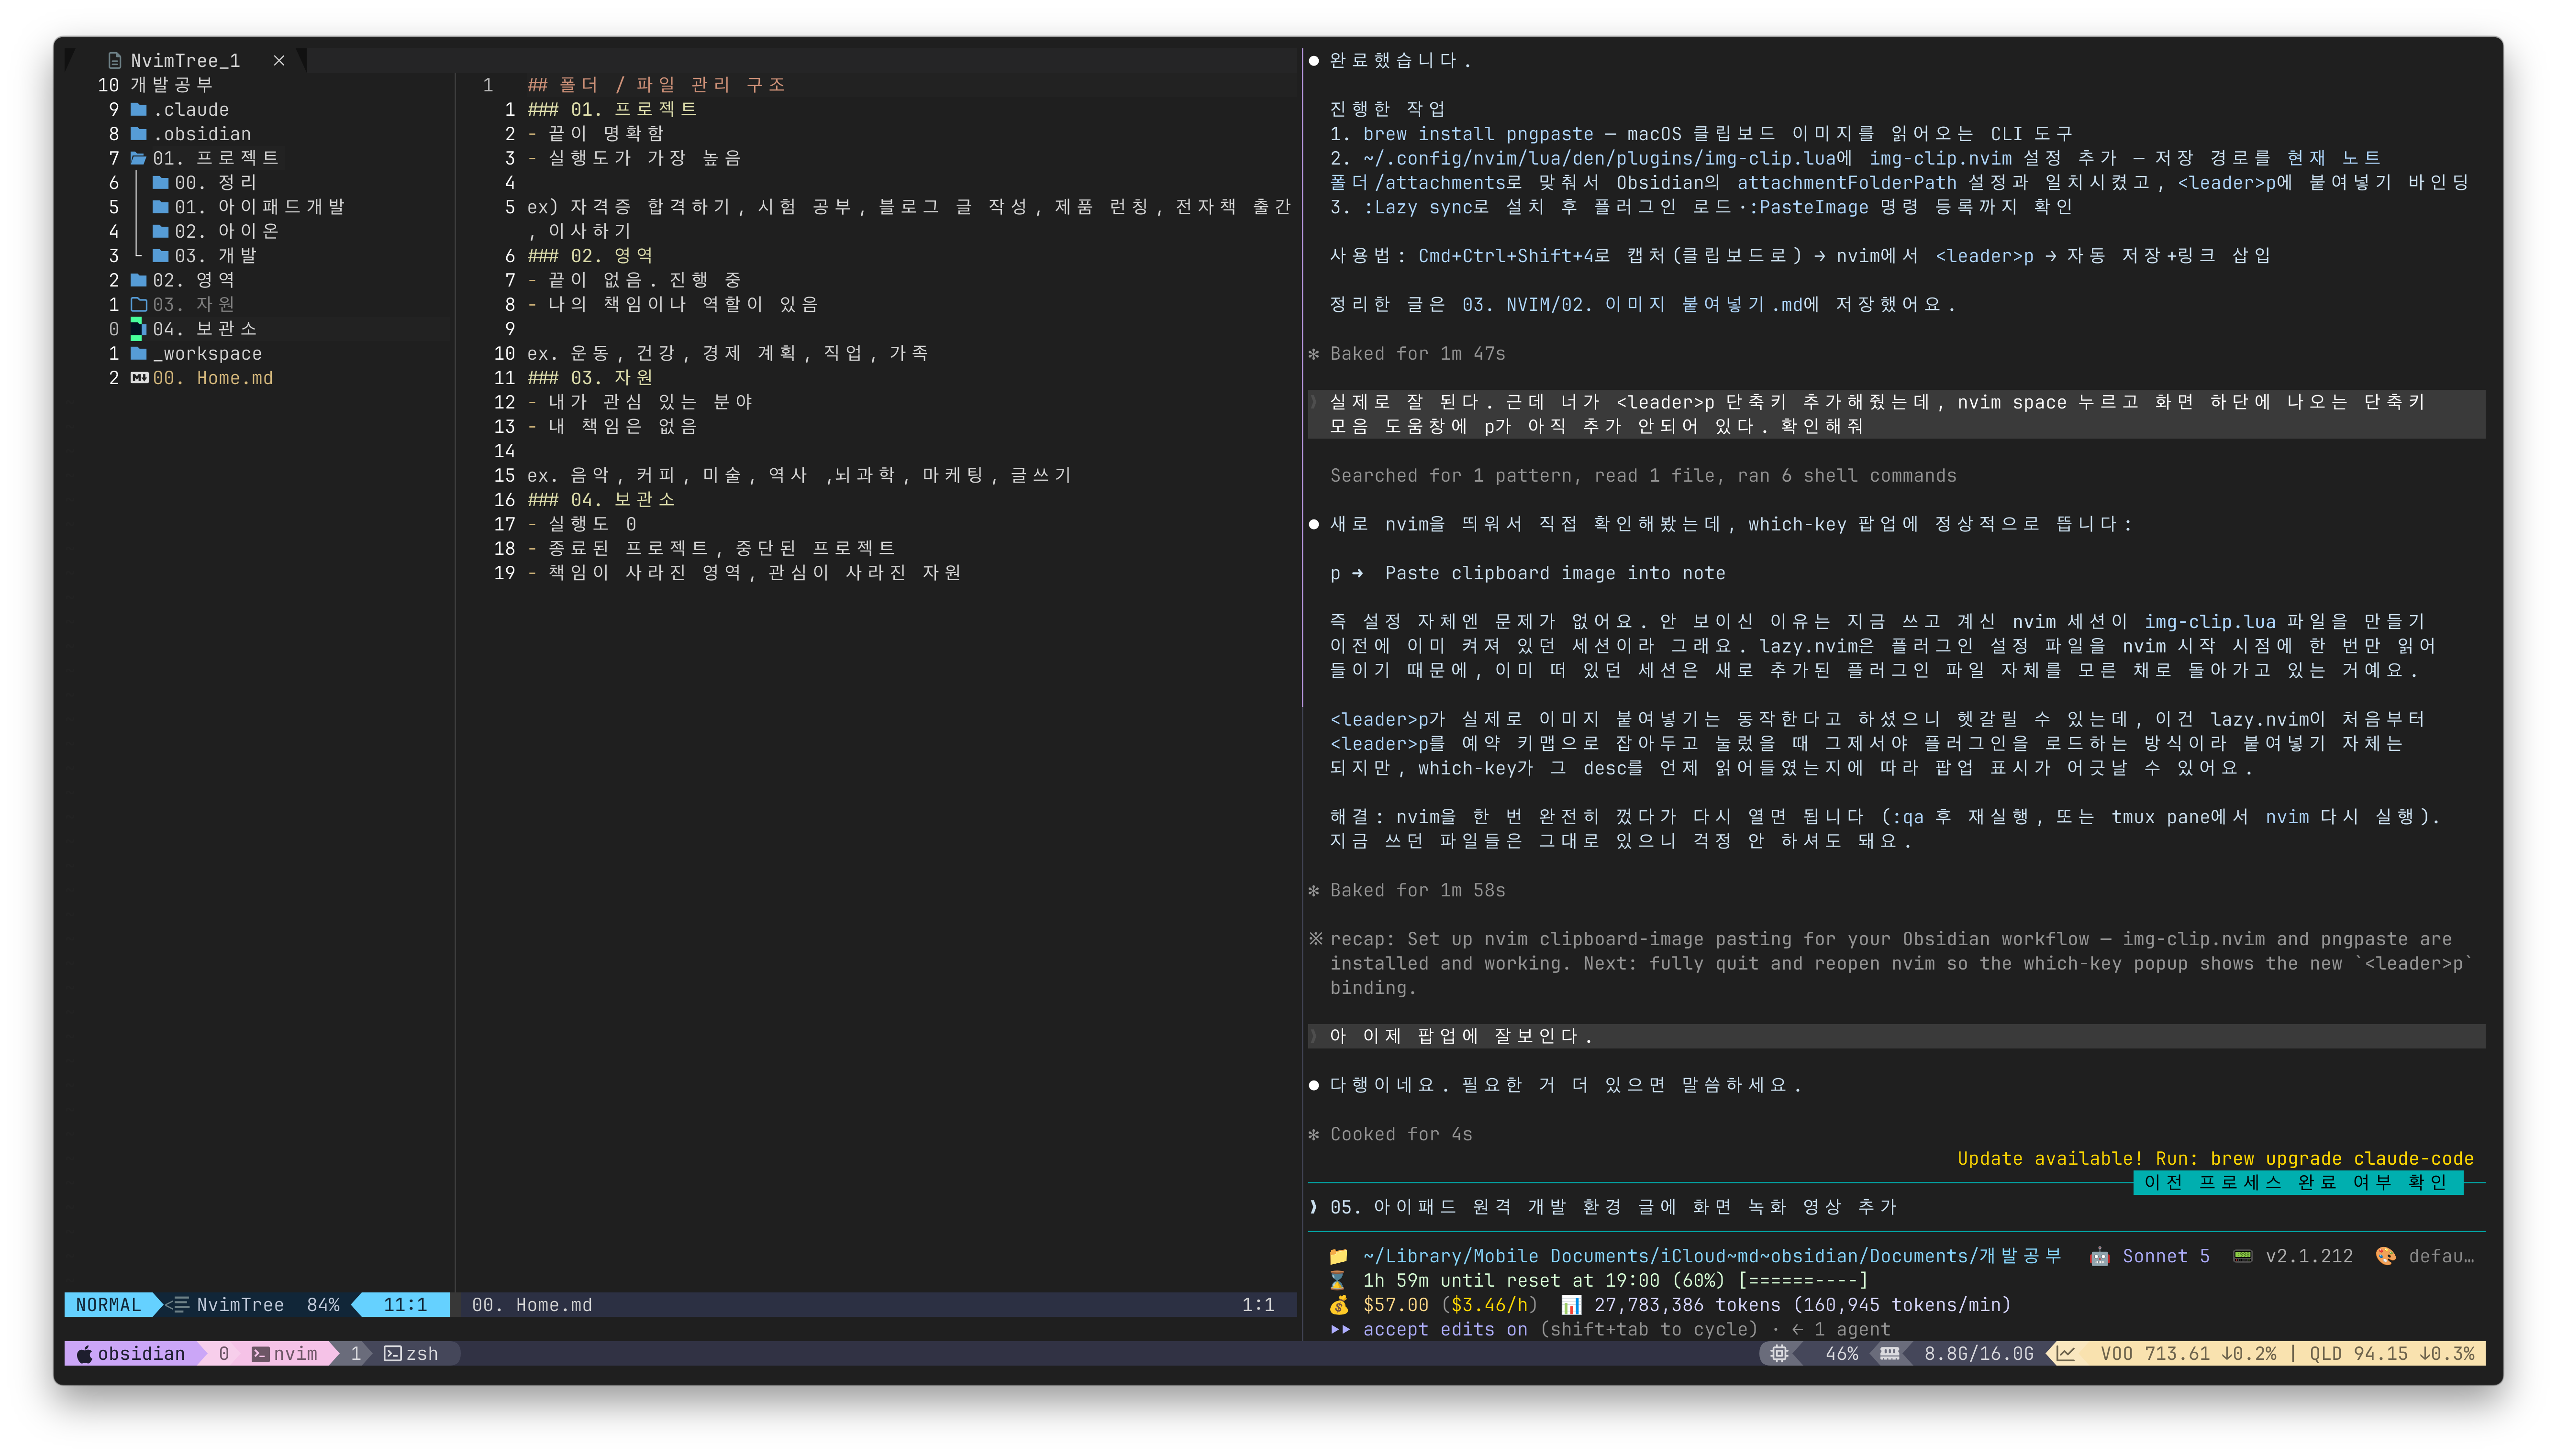Click the robot icon next to Sonnet 5

coord(2099,1256)
